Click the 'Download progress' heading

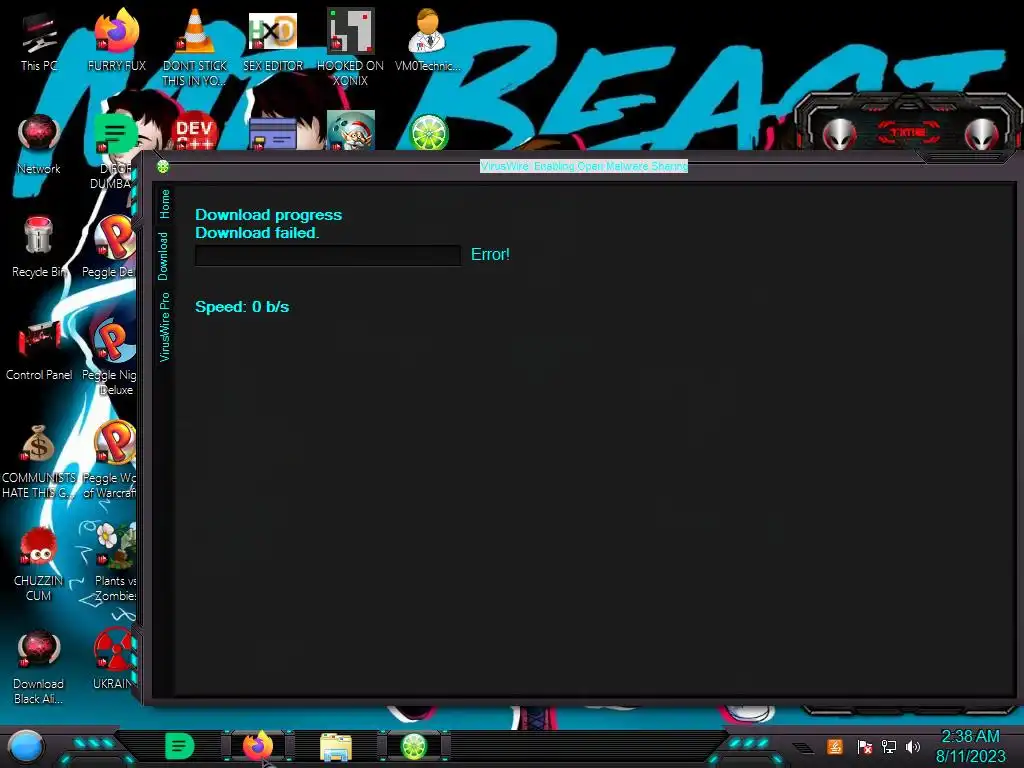[268, 215]
